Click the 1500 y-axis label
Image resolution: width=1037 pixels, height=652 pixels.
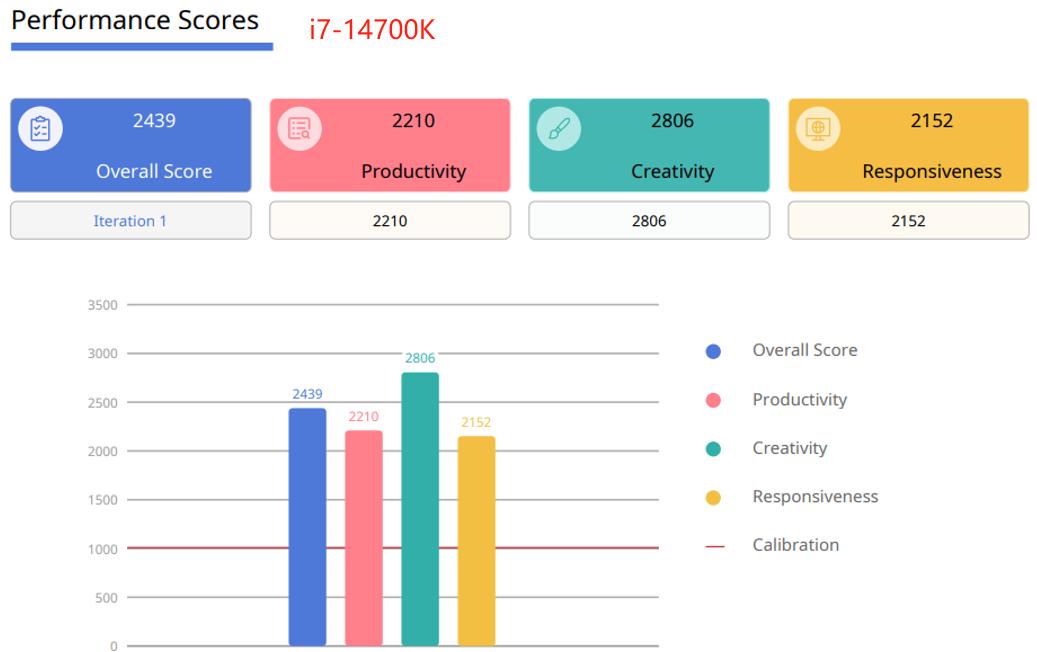103,500
